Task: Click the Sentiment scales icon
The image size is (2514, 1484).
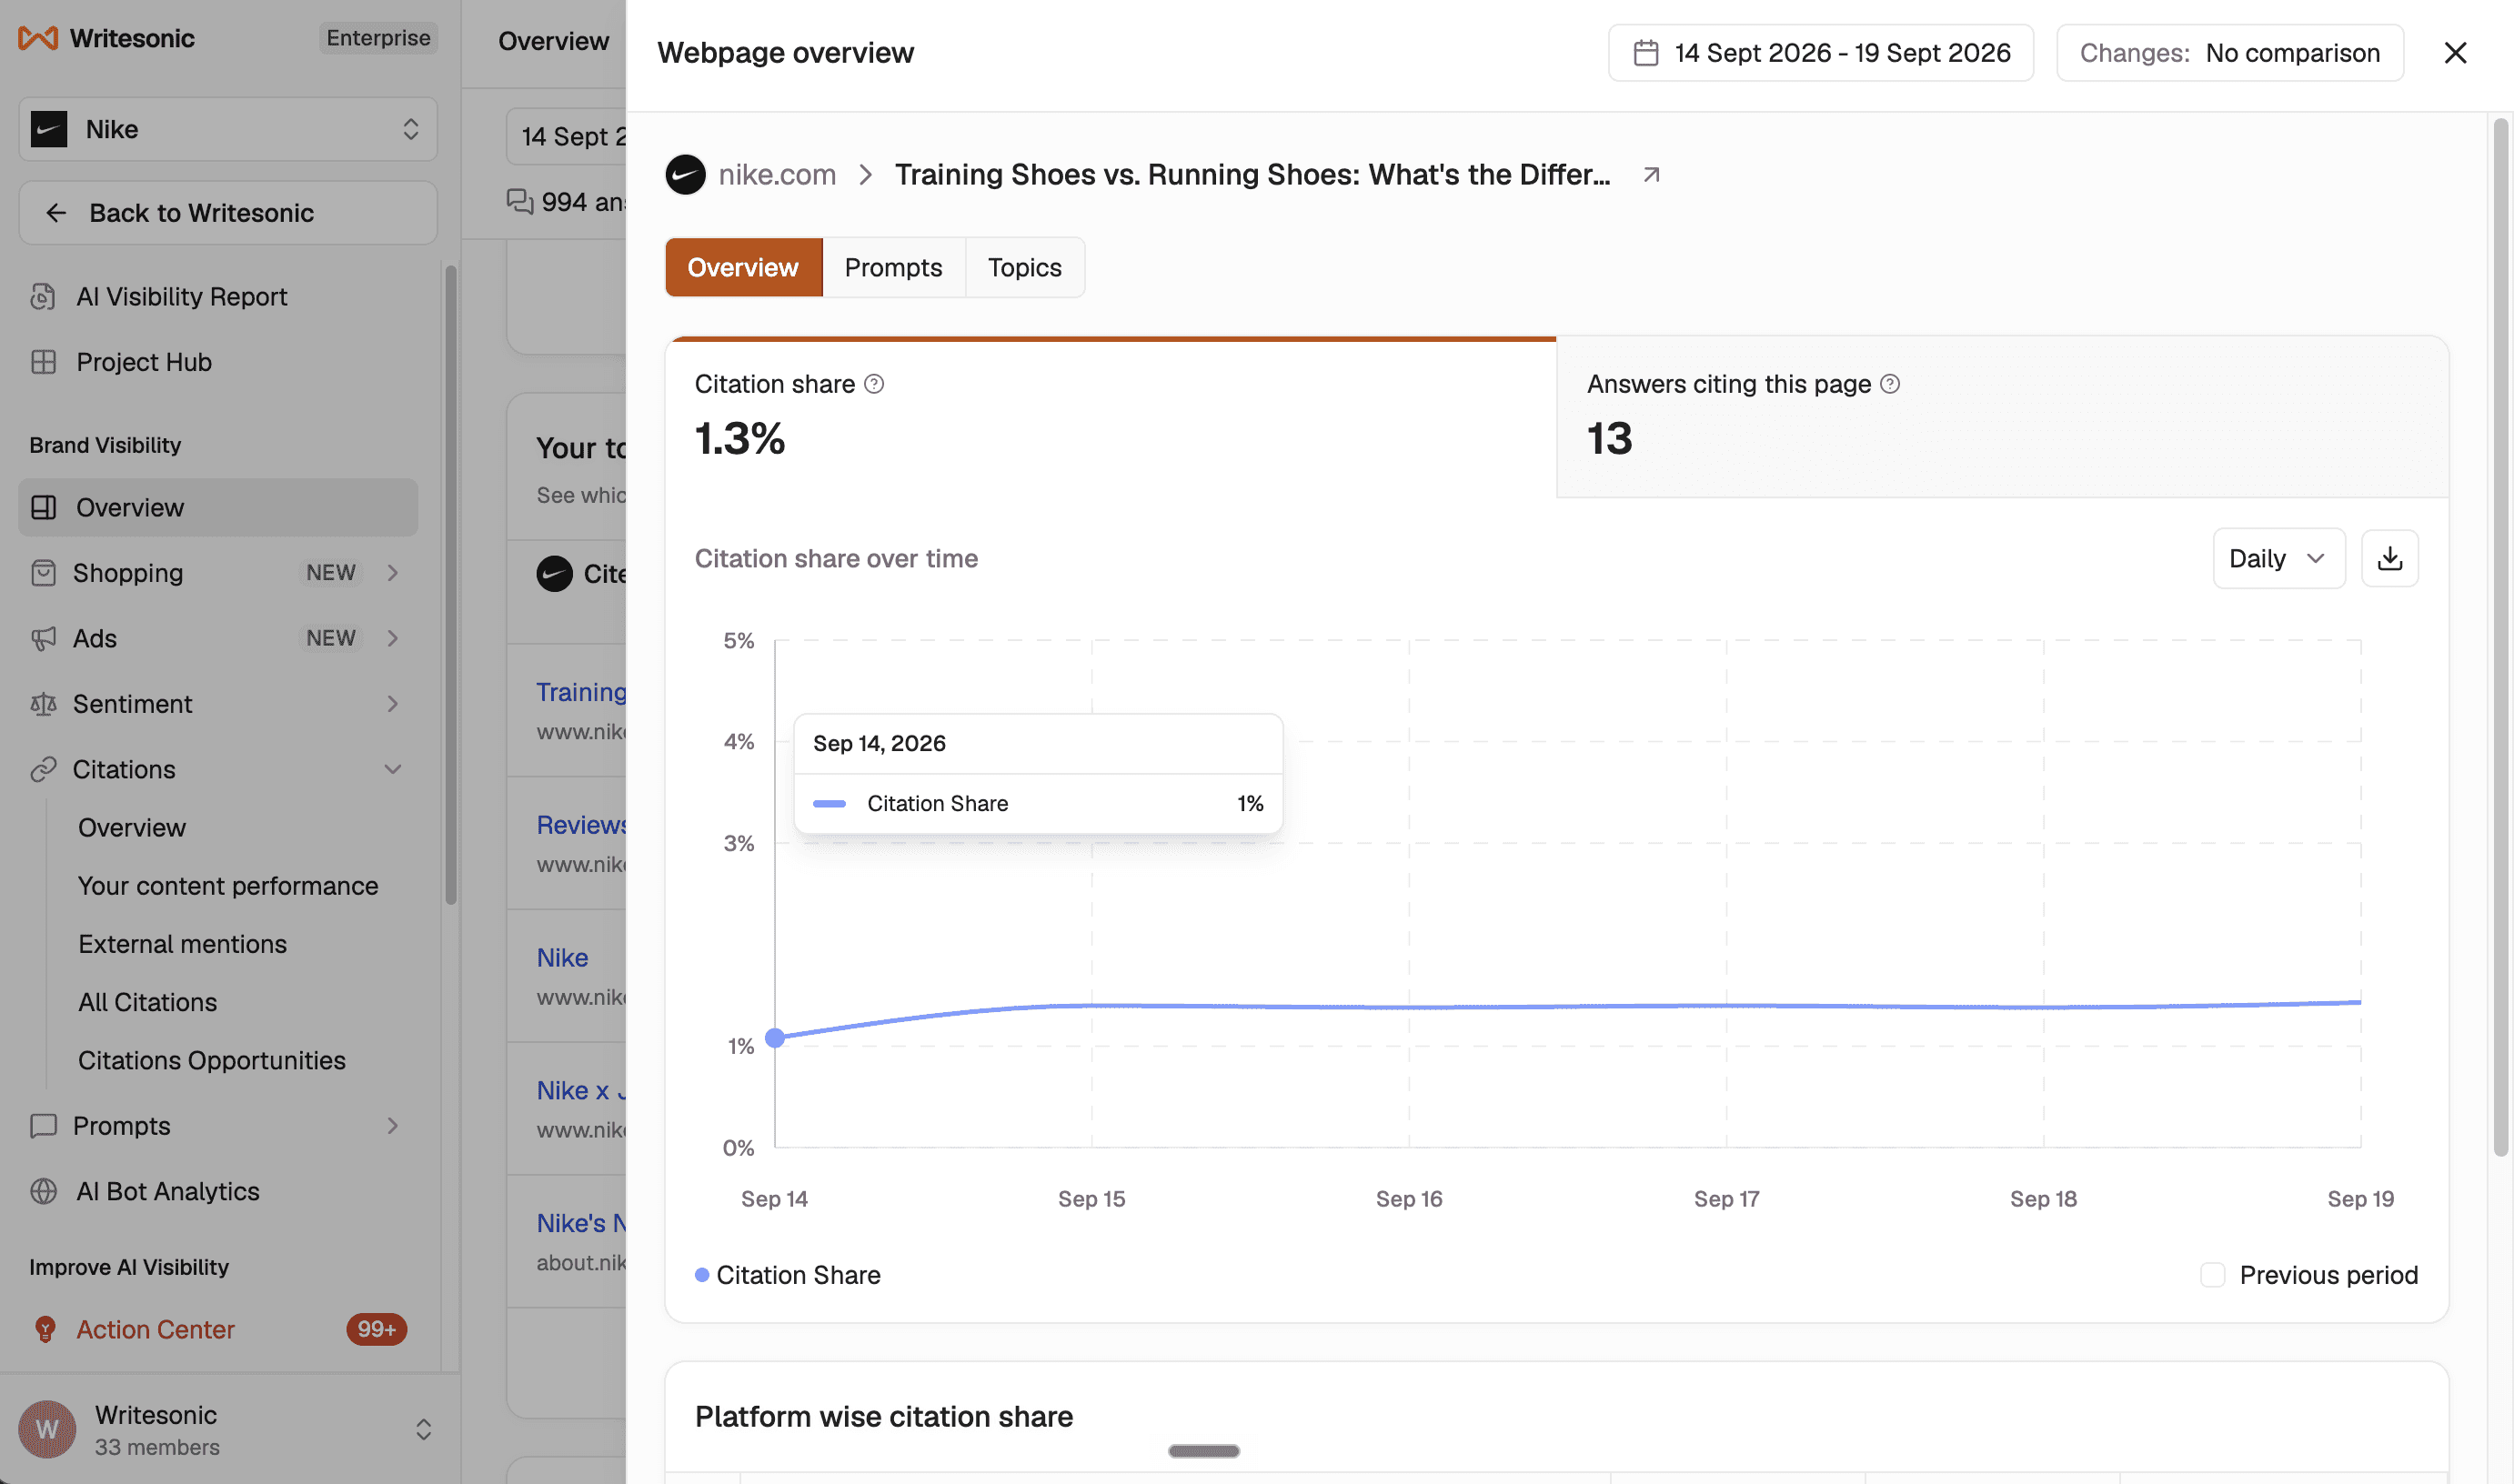Action: pyautogui.click(x=43, y=704)
